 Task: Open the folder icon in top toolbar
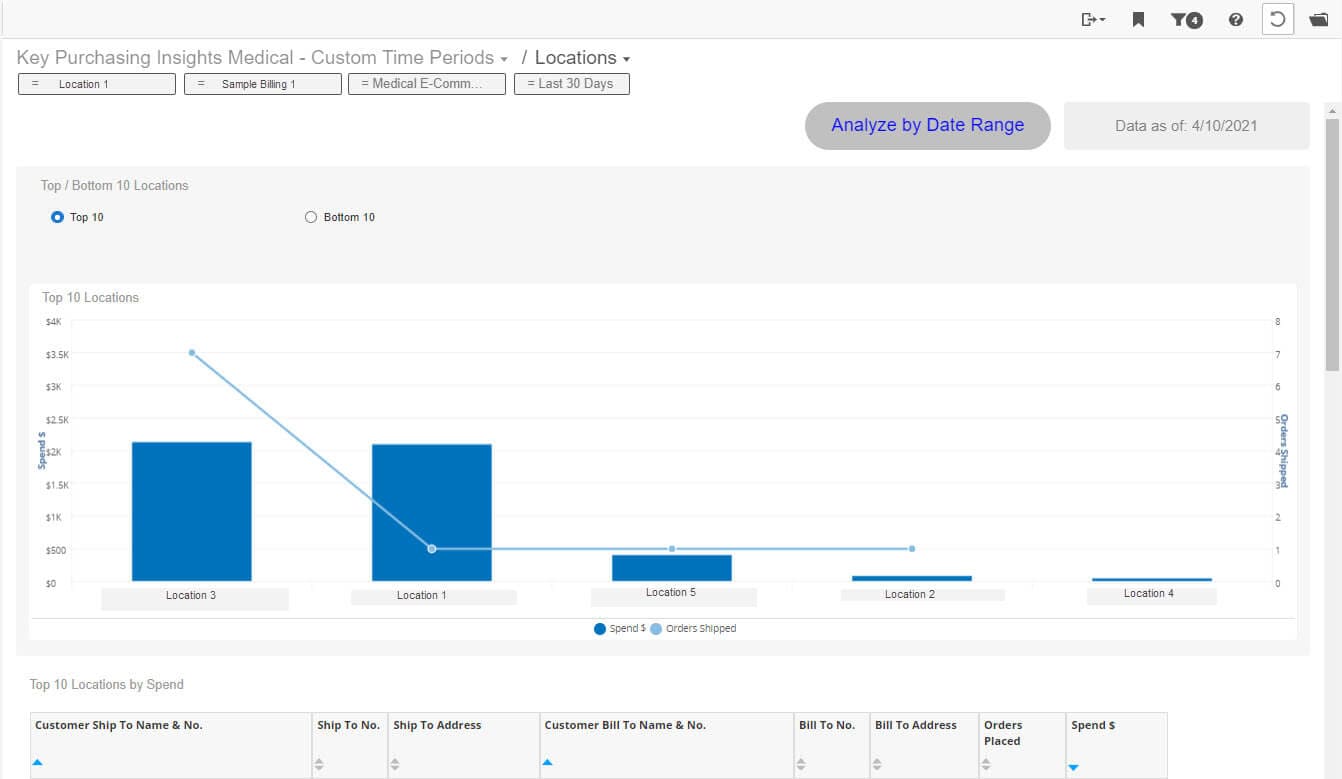coord(1318,19)
